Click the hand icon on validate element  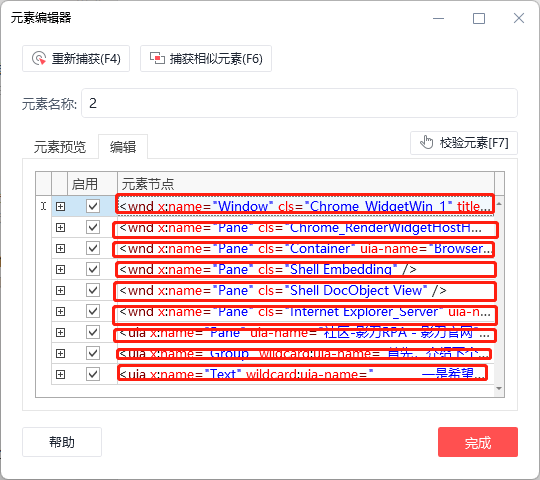pyautogui.click(x=426, y=142)
